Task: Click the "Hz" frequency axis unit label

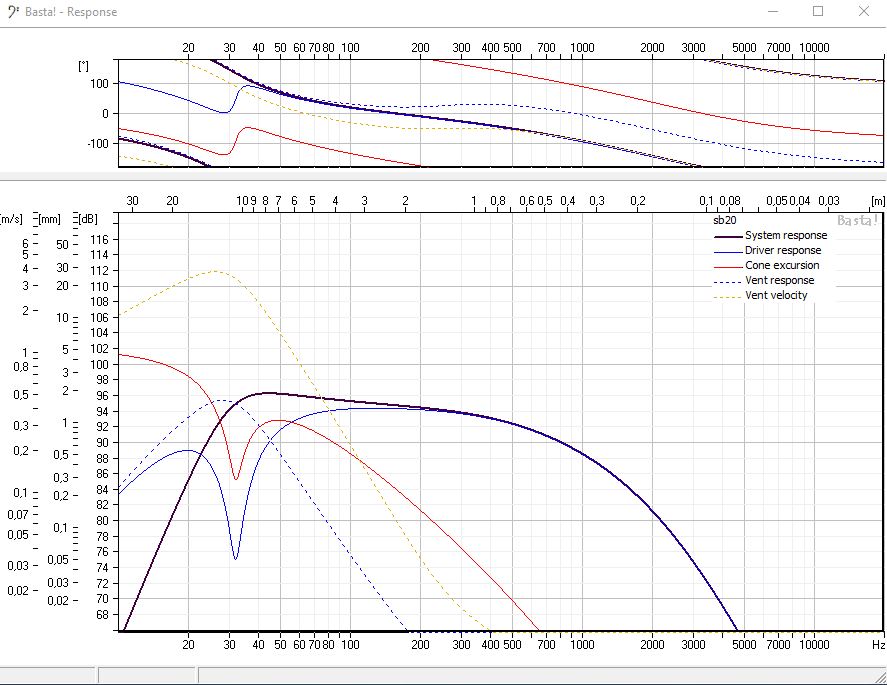Action: tap(878, 644)
